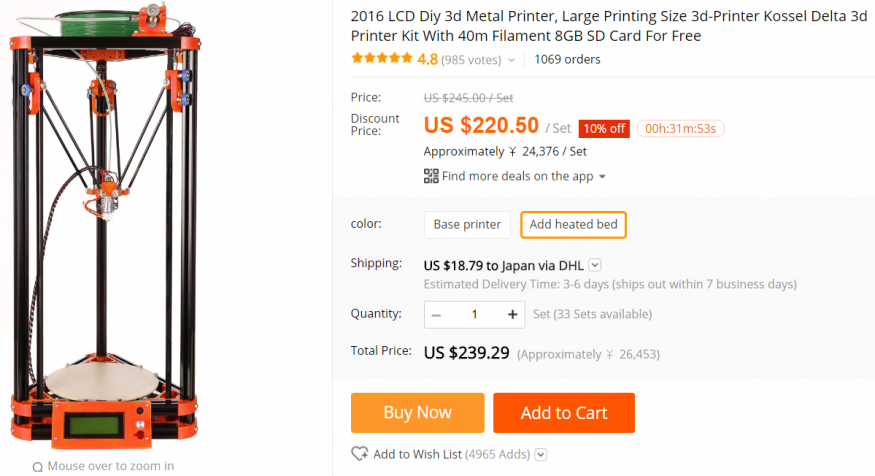Image resolution: width=875 pixels, height=476 pixels.
Task: Click the 985 votes link
Action: [471, 59]
